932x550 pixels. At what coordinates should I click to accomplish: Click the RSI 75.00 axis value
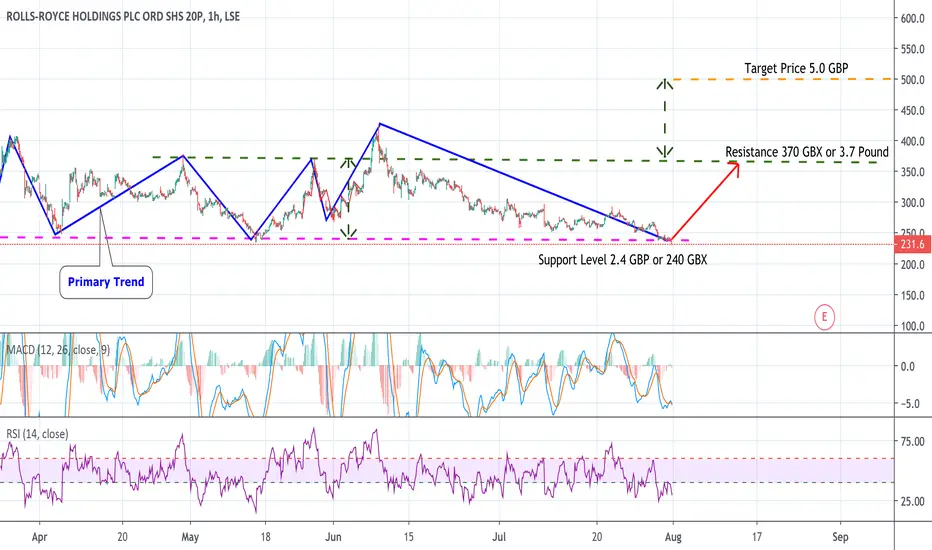912,442
